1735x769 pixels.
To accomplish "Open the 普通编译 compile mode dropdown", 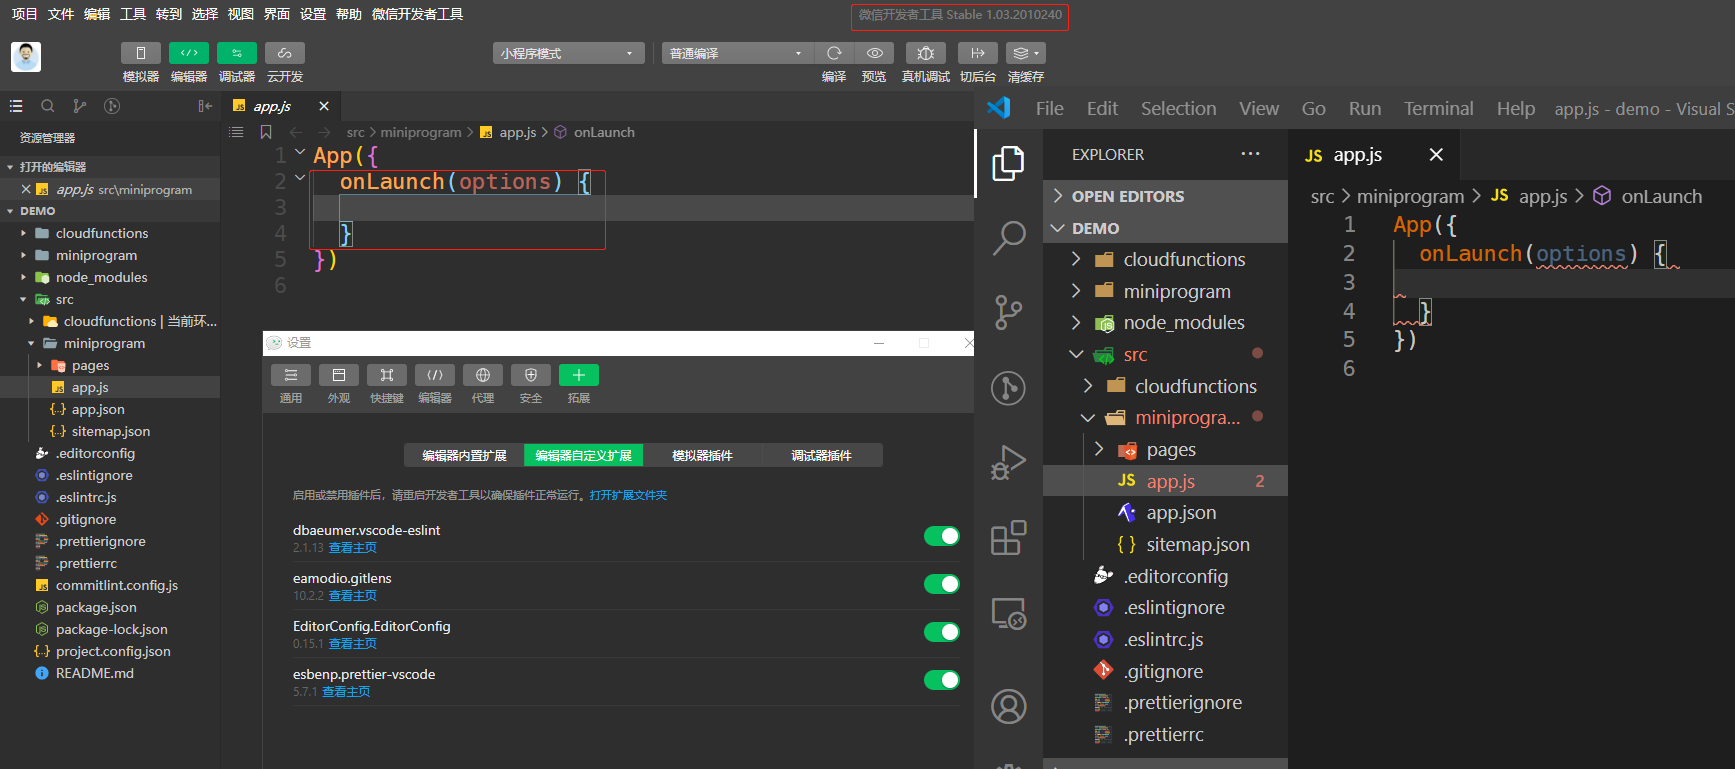I will point(737,53).
